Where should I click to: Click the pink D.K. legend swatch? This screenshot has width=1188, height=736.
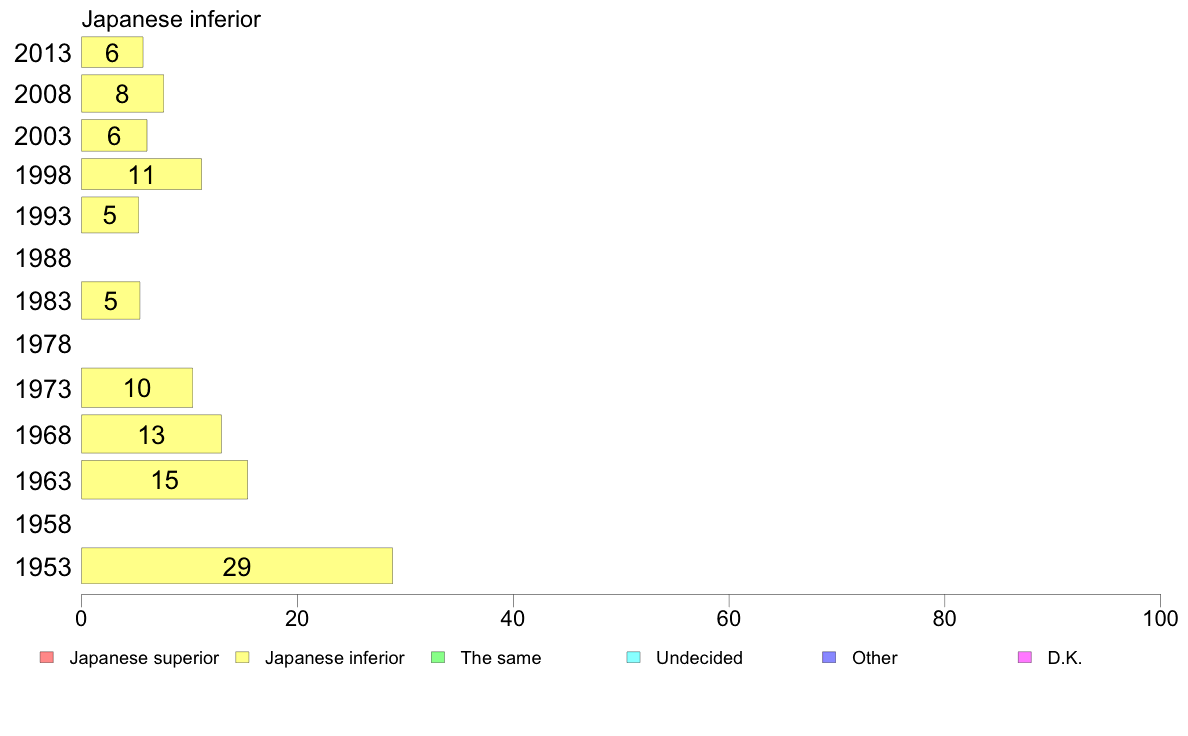[1025, 657]
